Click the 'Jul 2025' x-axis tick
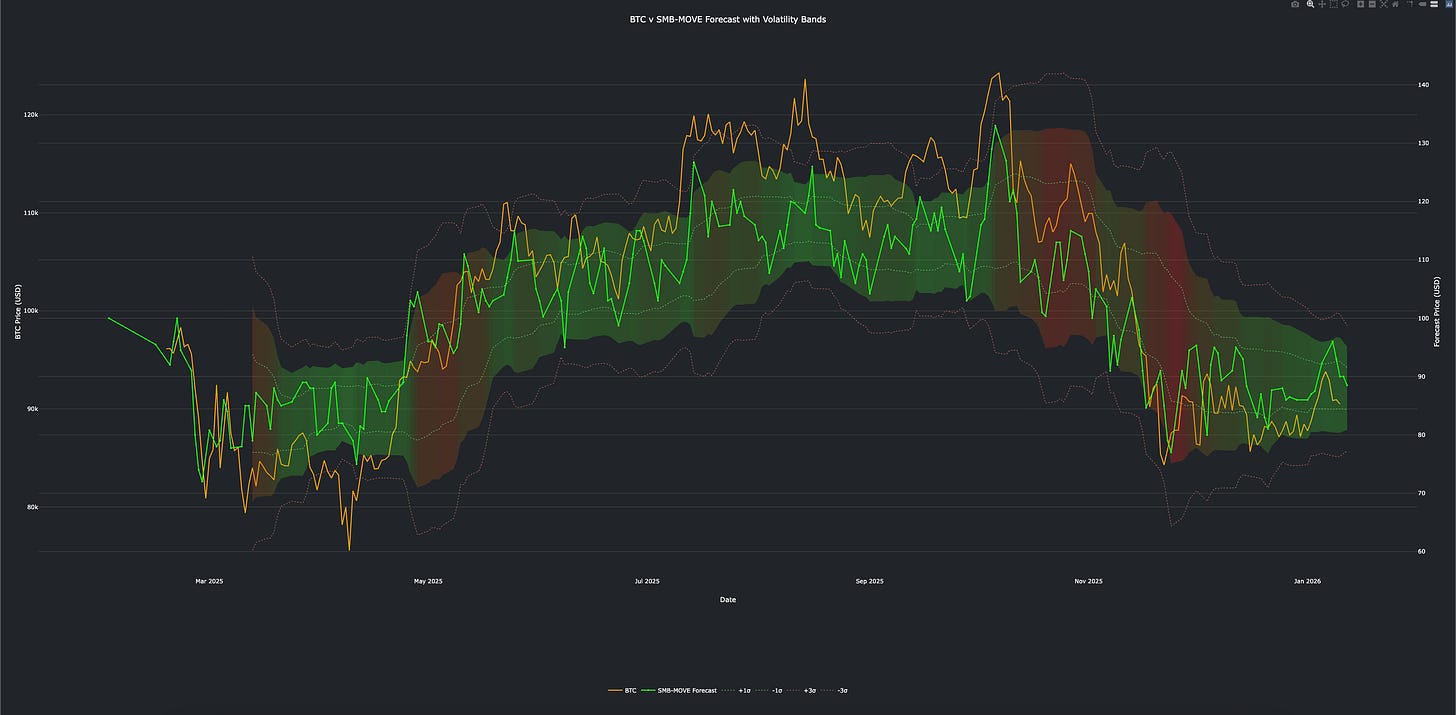The height and width of the screenshot is (715, 1456). click(646, 581)
